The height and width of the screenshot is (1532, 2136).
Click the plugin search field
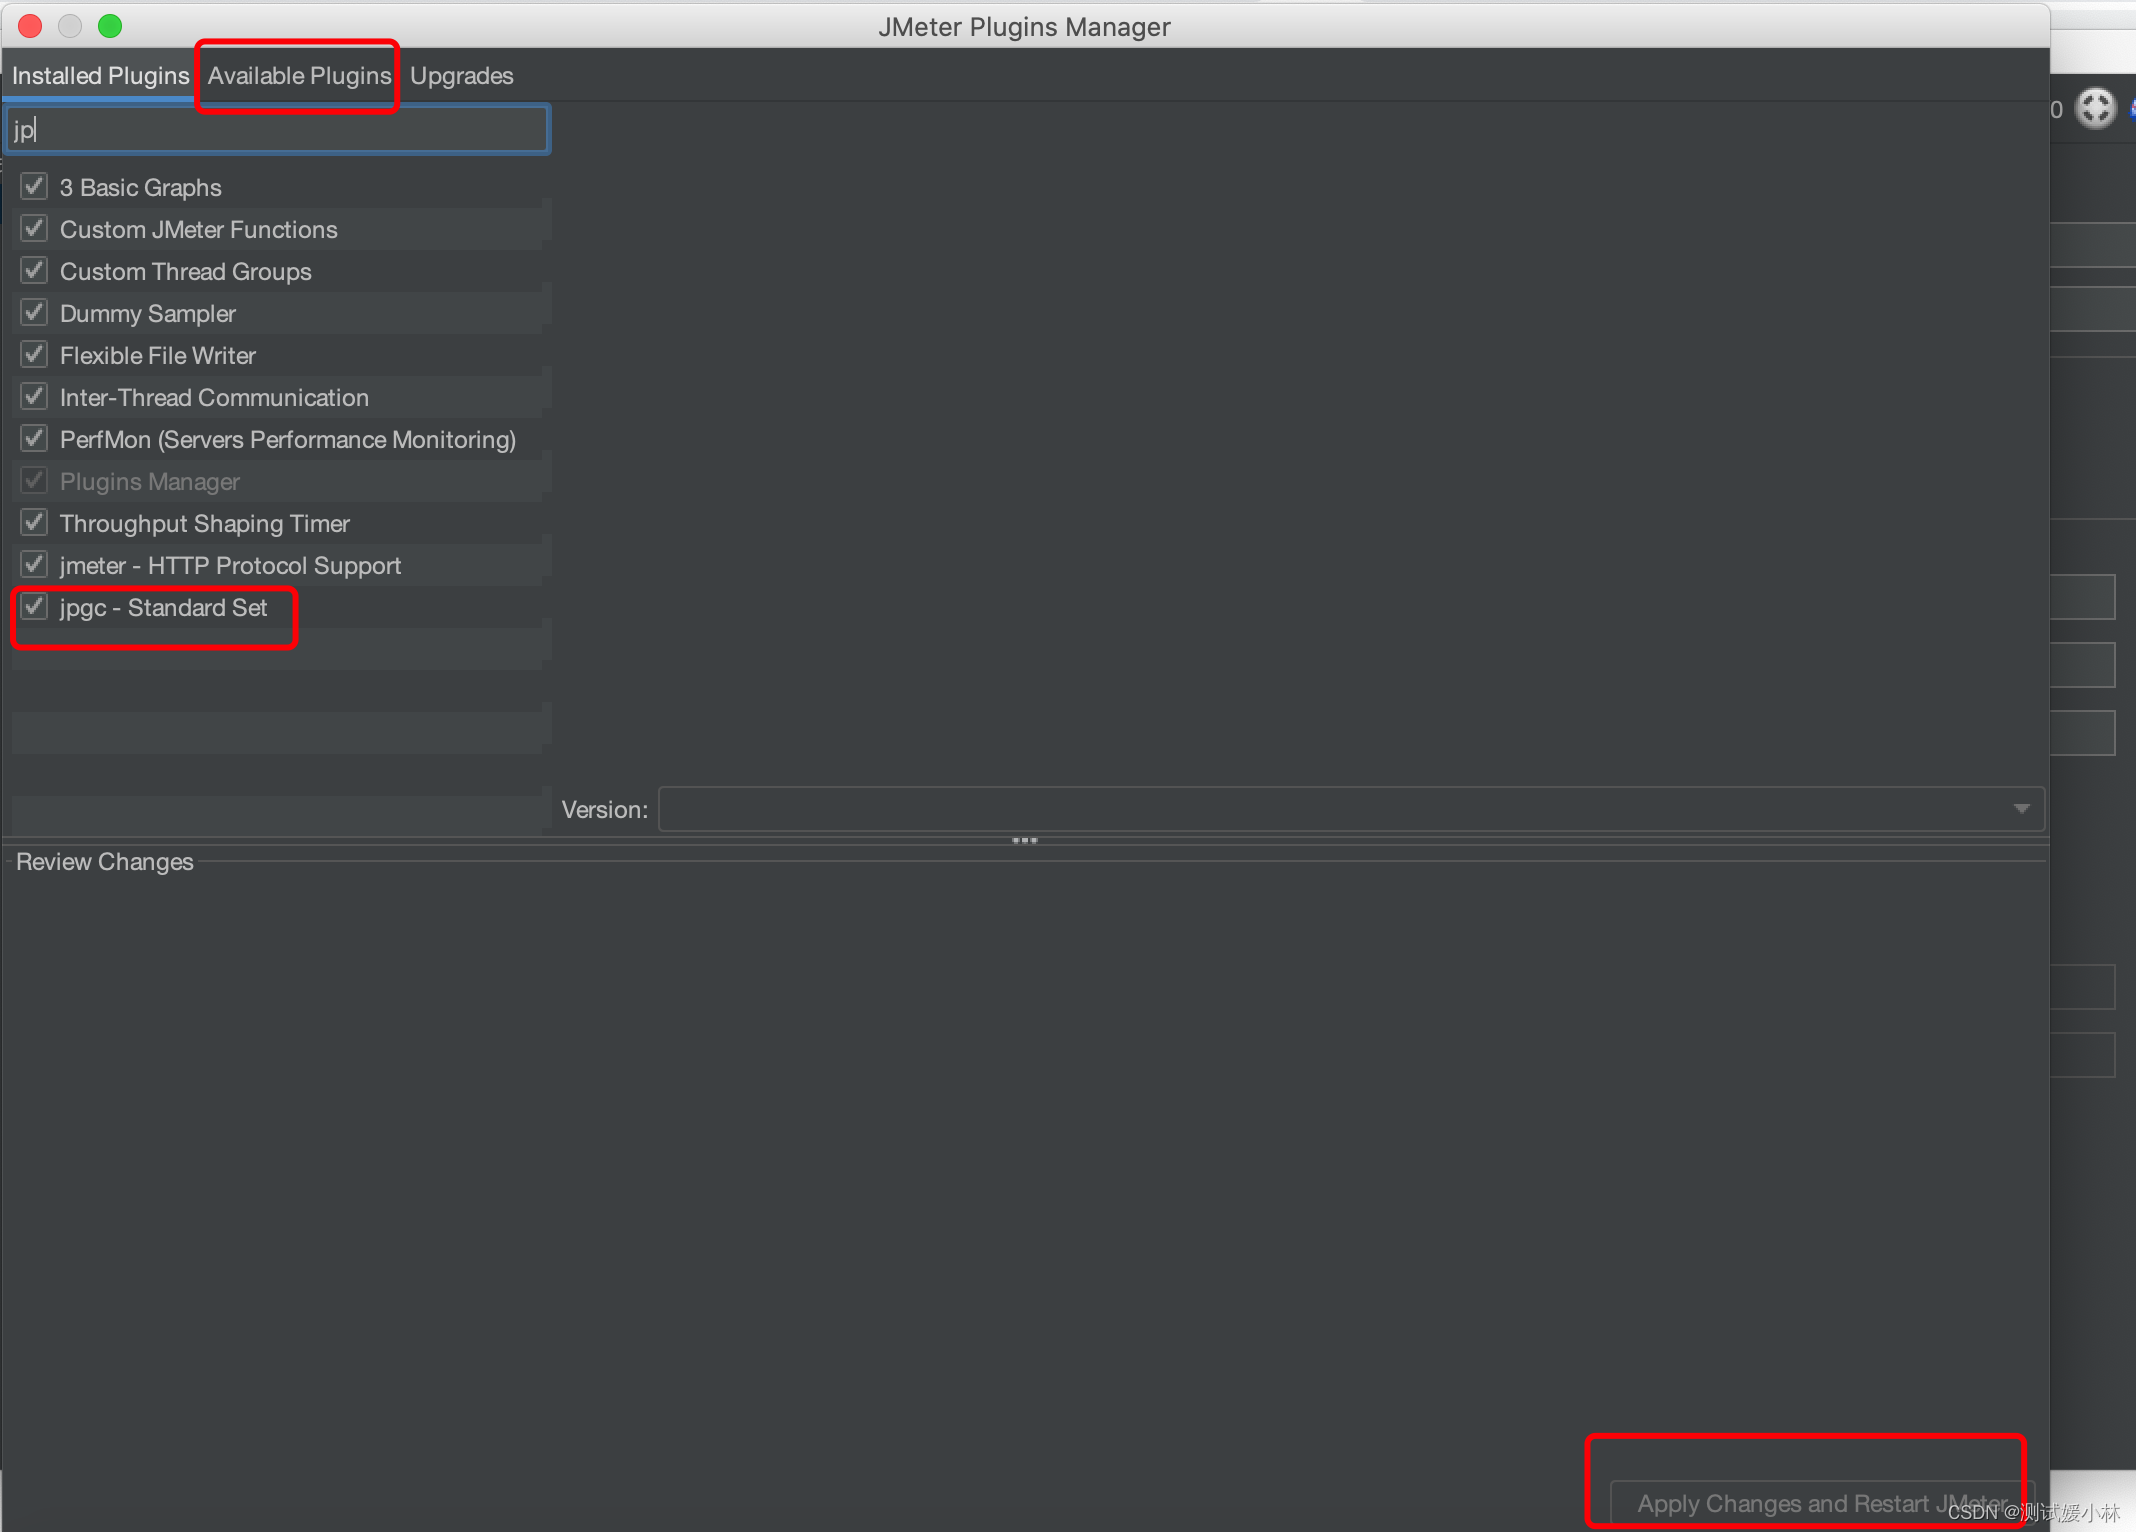pos(278,130)
